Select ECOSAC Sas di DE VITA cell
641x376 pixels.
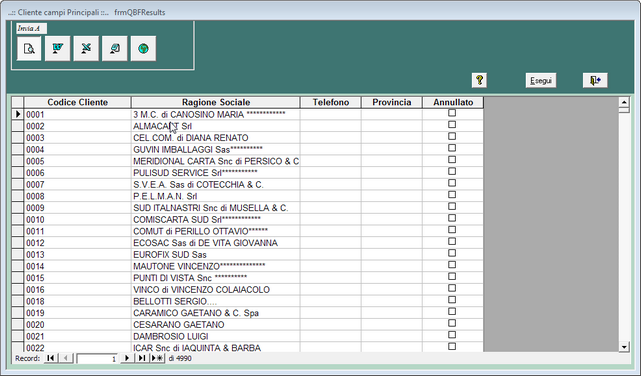[215, 243]
